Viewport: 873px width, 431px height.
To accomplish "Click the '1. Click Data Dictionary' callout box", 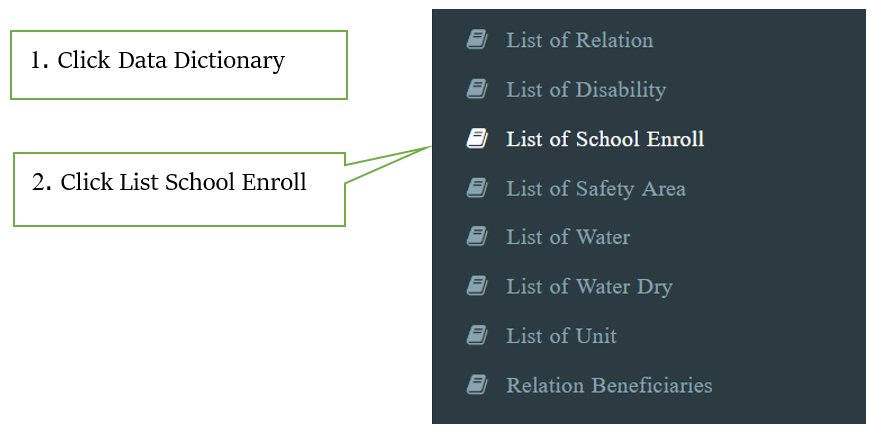I will [x=179, y=65].
